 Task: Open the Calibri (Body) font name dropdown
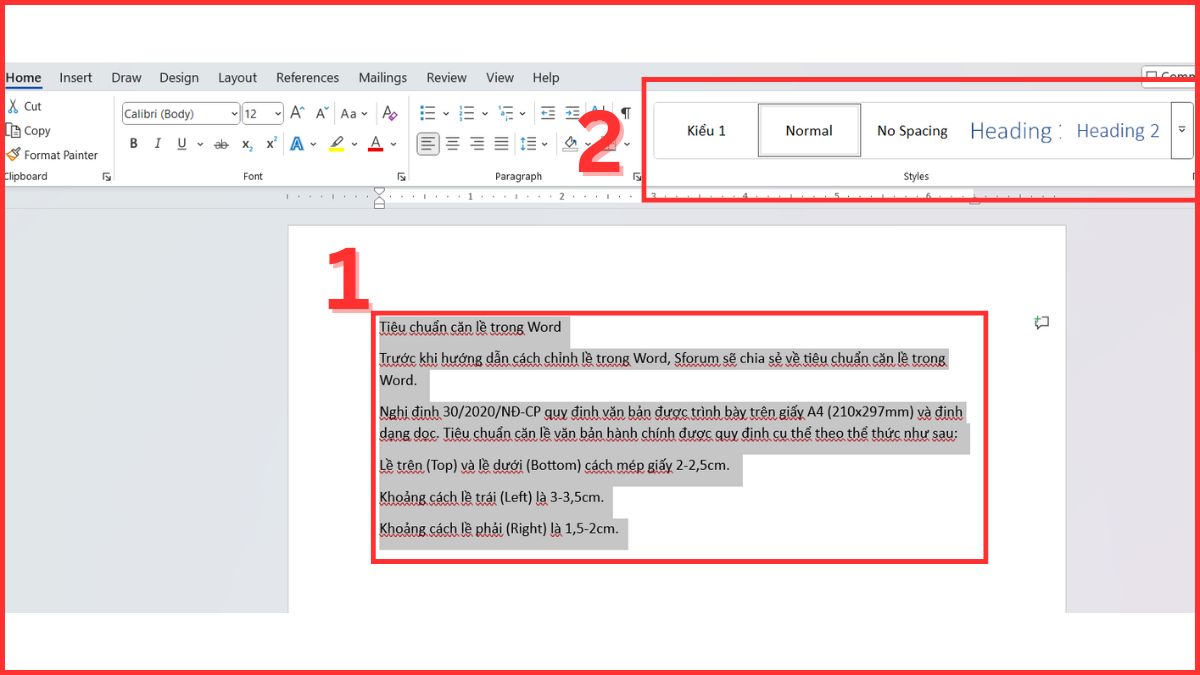pyautogui.click(x=234, y=114)
